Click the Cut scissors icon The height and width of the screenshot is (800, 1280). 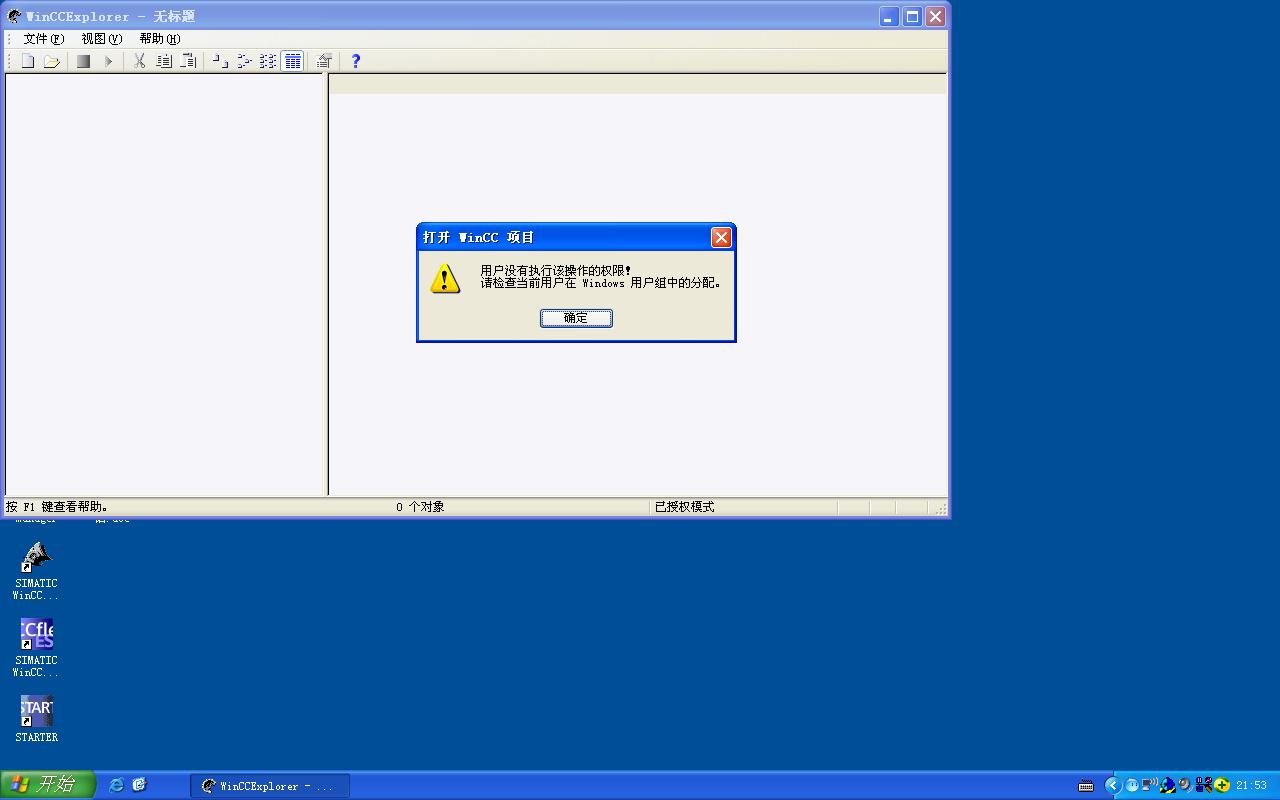point(140,61)
